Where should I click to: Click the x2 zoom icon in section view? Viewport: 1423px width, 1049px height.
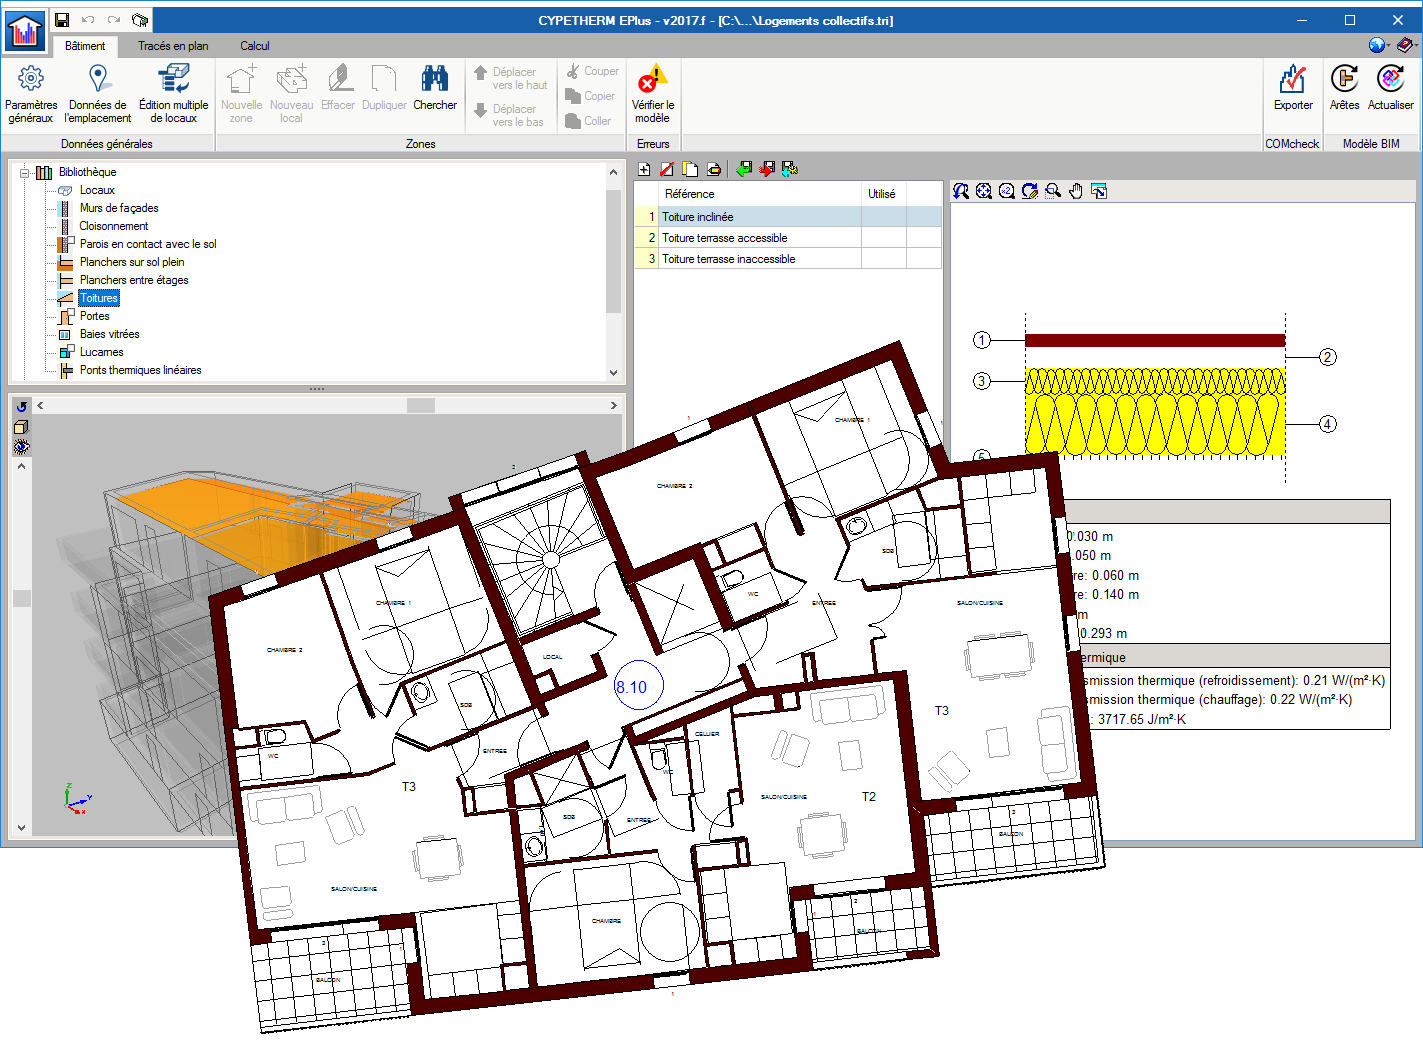click(x=1007, y=191)
